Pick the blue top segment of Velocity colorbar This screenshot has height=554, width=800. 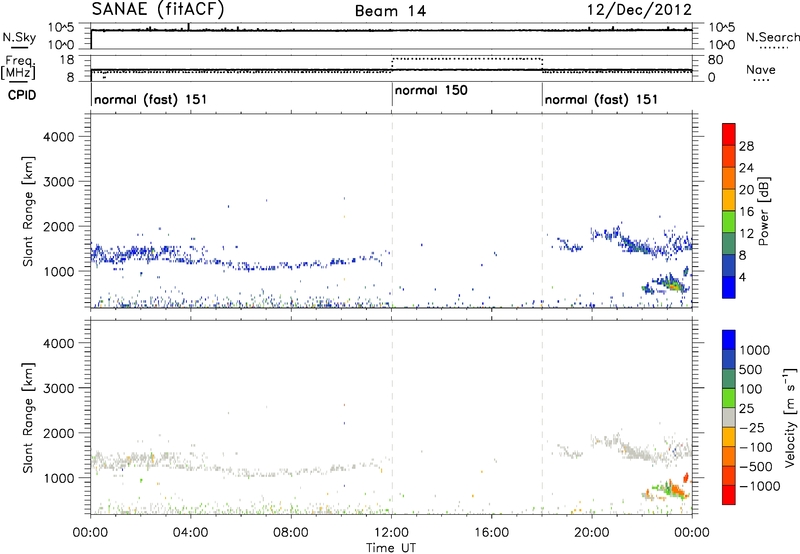[729, 340]
